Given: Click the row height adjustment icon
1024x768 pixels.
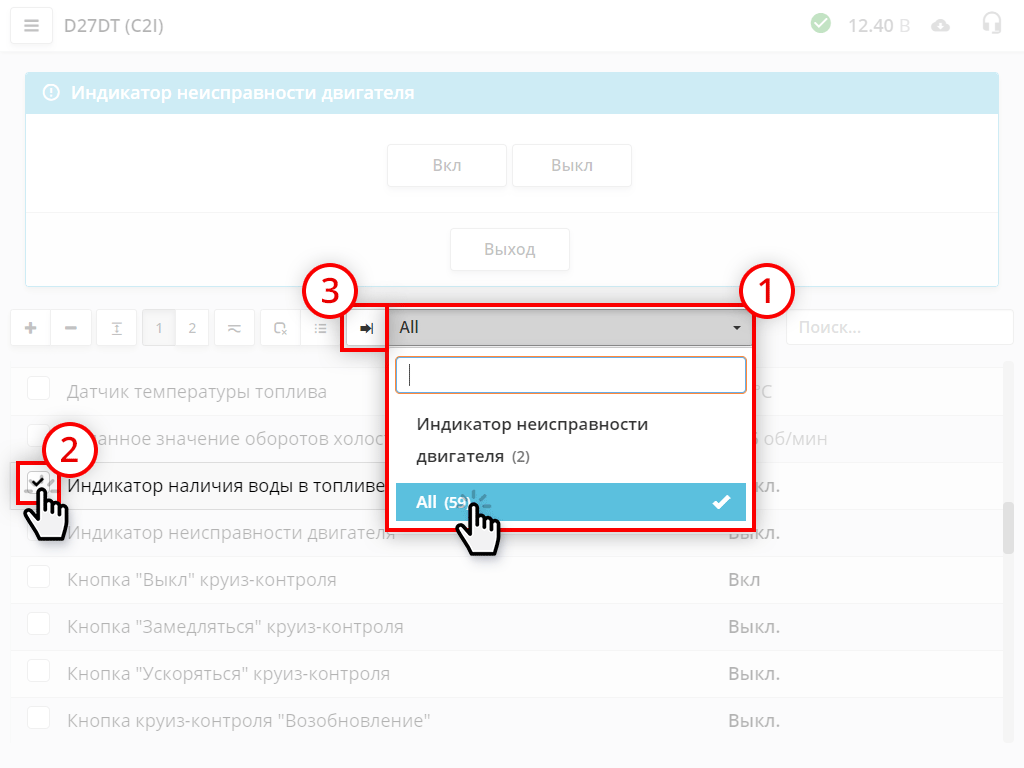Looking at the screenshot, I should tap(116, 327).
